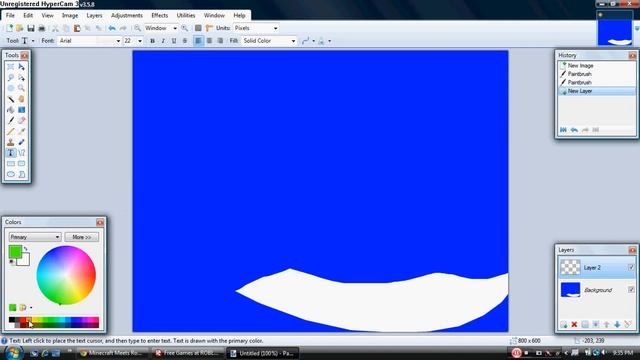Open the antialiasing mode dropdown arrow
640x360 pixels.
[x=313, y=41]
